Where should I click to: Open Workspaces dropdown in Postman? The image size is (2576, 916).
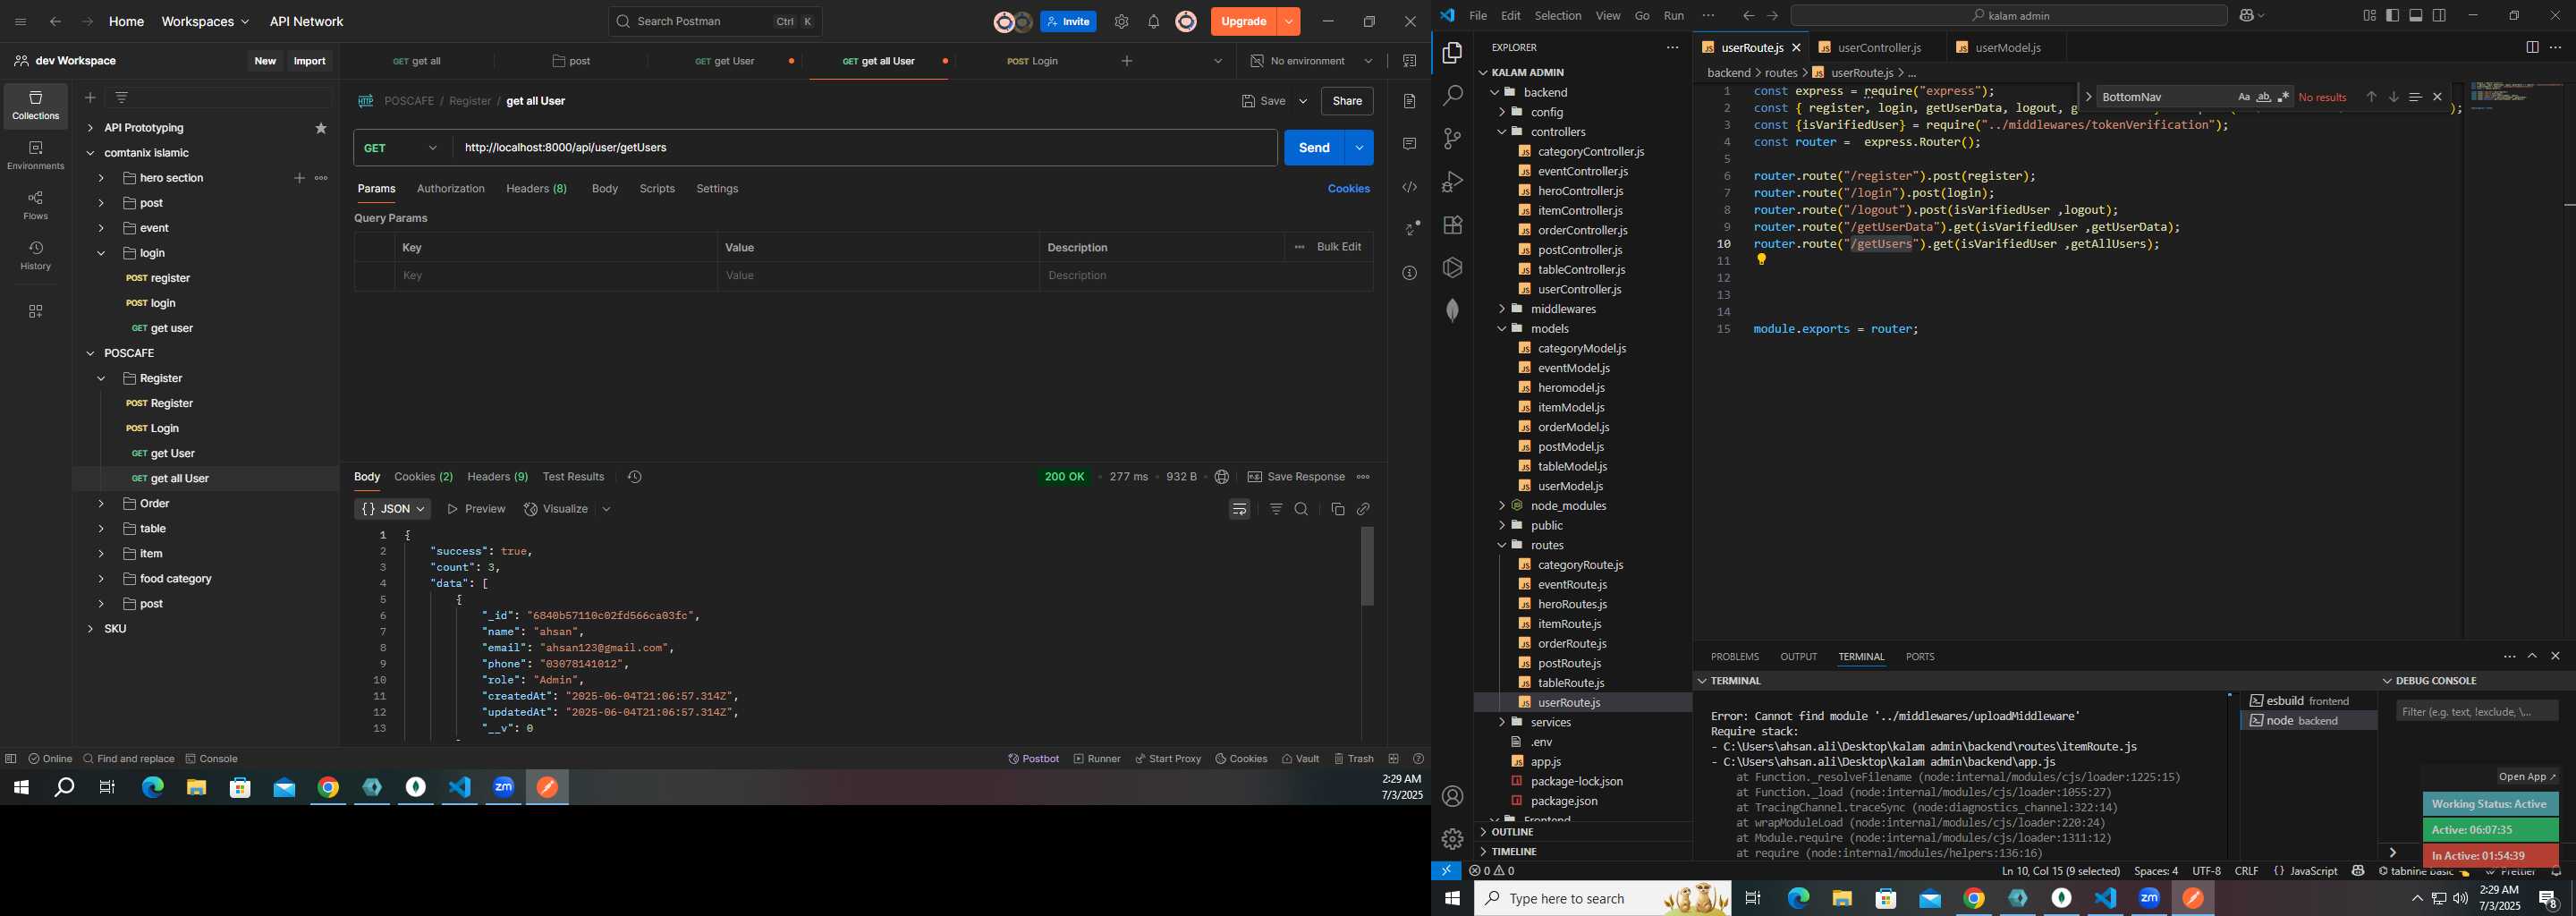click(x=205, y=22)
